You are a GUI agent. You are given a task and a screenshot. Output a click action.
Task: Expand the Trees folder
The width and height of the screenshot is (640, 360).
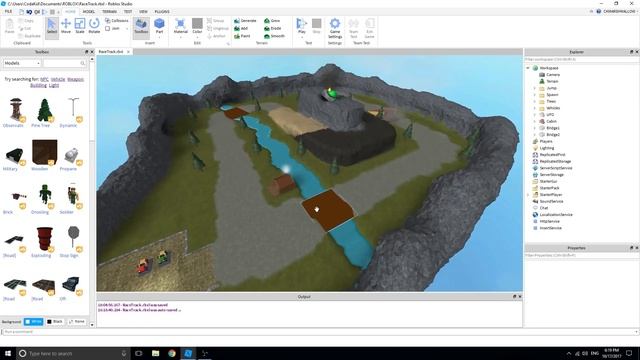click(535, 101)
